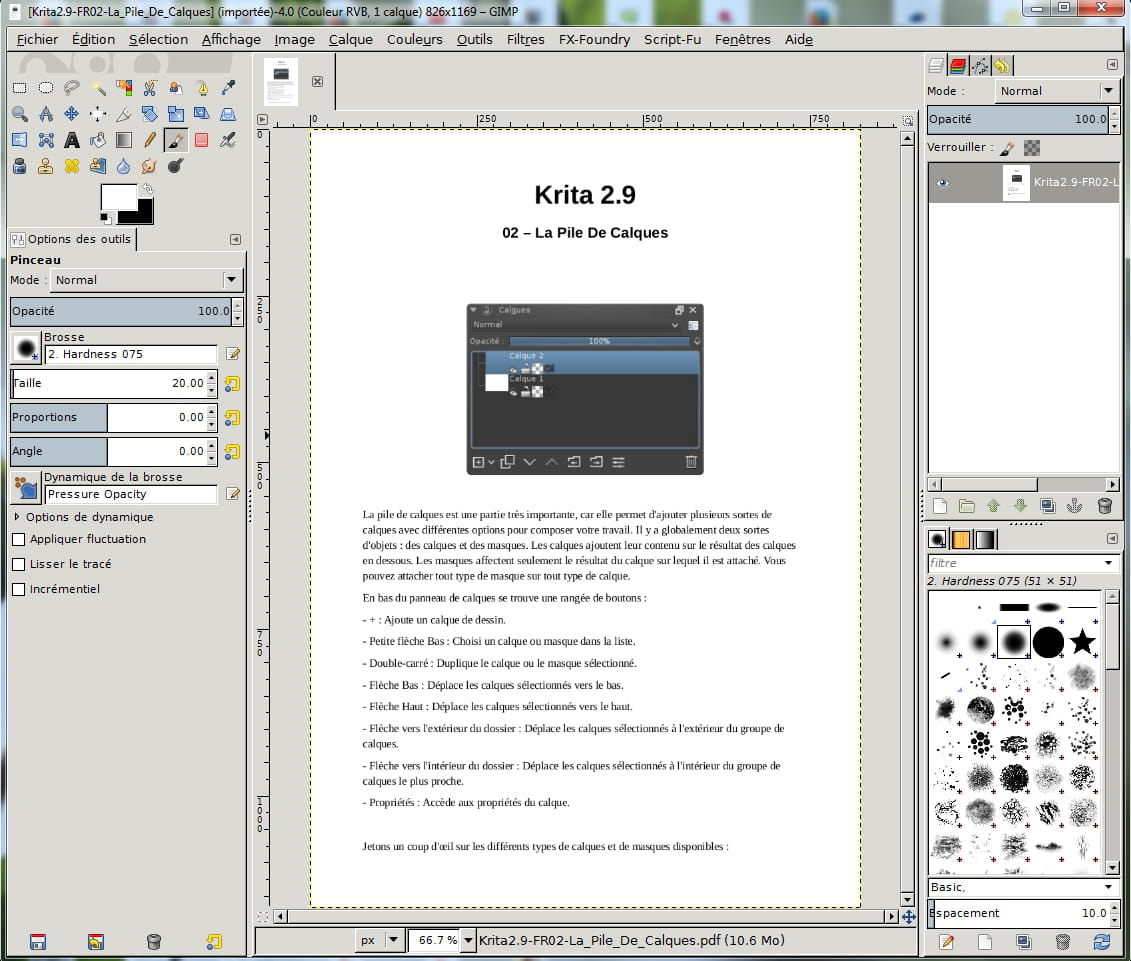The image size is (1131, 961).
Task: Select the Zoom magnifier tool
Action: pyautogui.click(x=19, y=114)
